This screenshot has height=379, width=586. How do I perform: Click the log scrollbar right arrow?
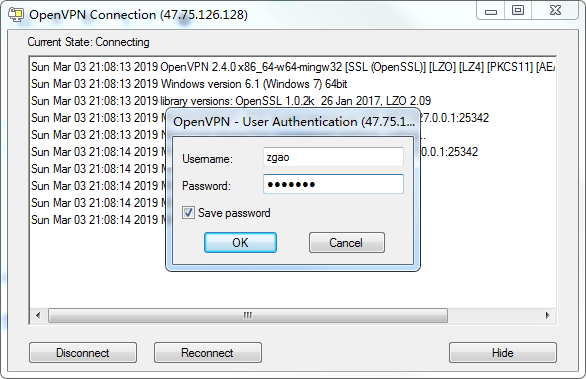coord(548,315)
